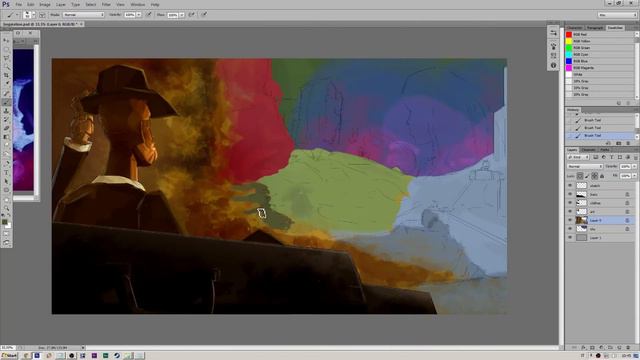Hide the lines layer
Image resolution: width=640 pixels, height=360 pixels.
(570, 194)
